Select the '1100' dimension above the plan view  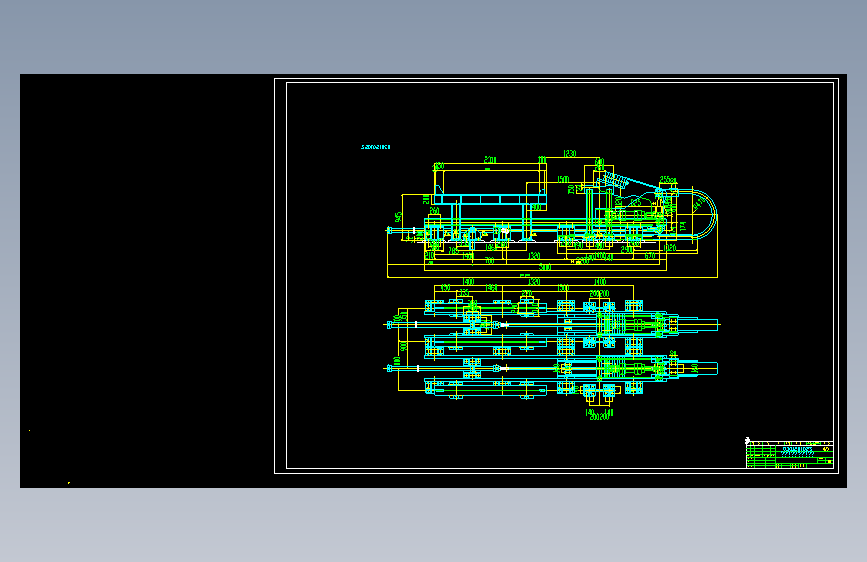(599, 282)
